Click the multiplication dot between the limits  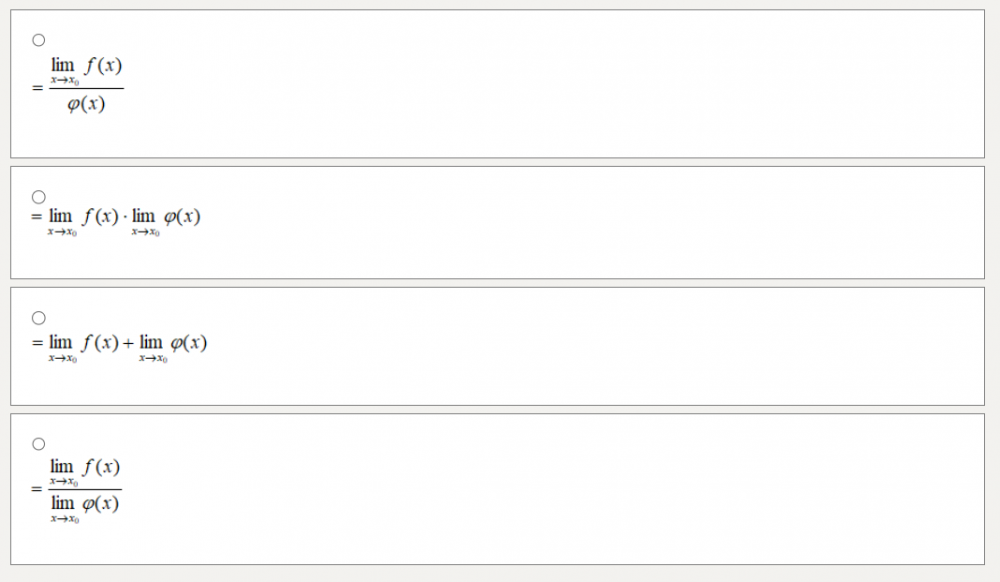pyautogui.click(x=126, y=217)
